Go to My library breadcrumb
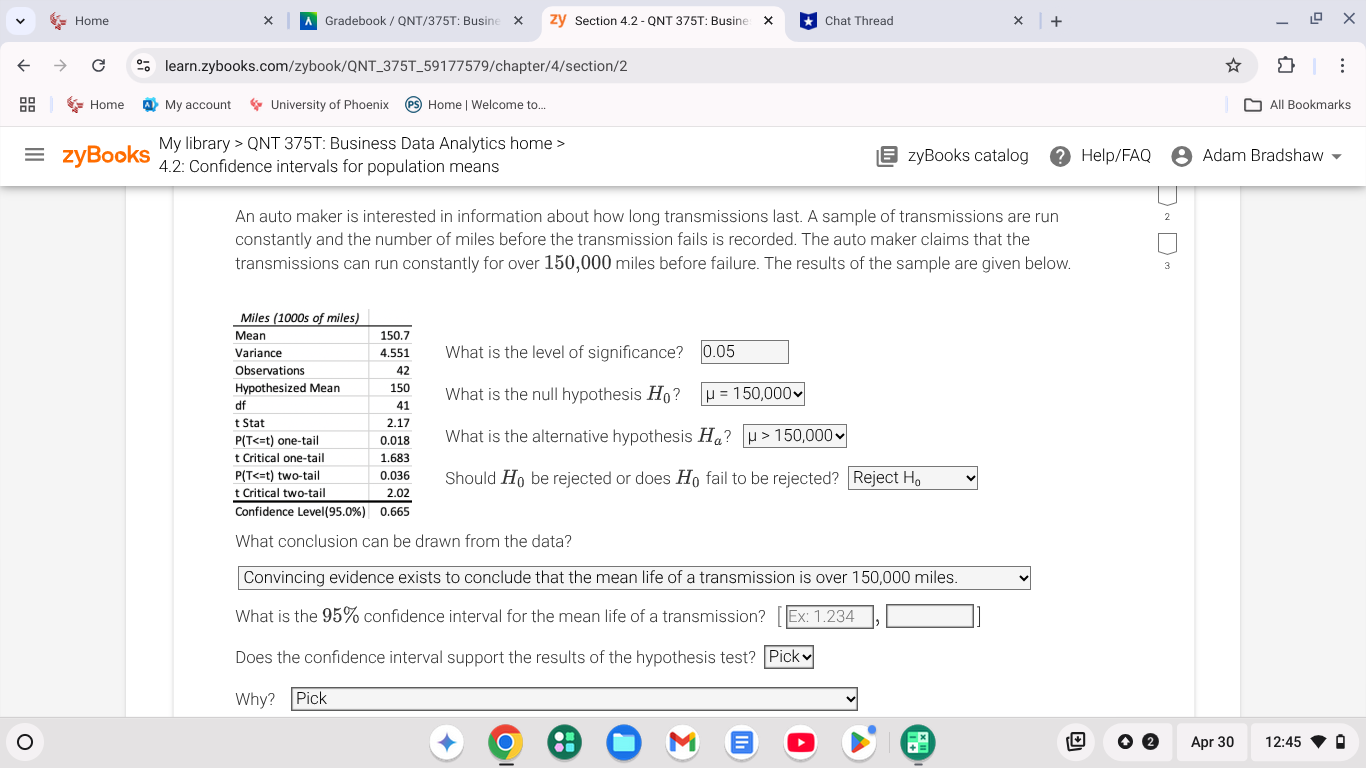The image size is (1366, 768). [x=194, y=143]
